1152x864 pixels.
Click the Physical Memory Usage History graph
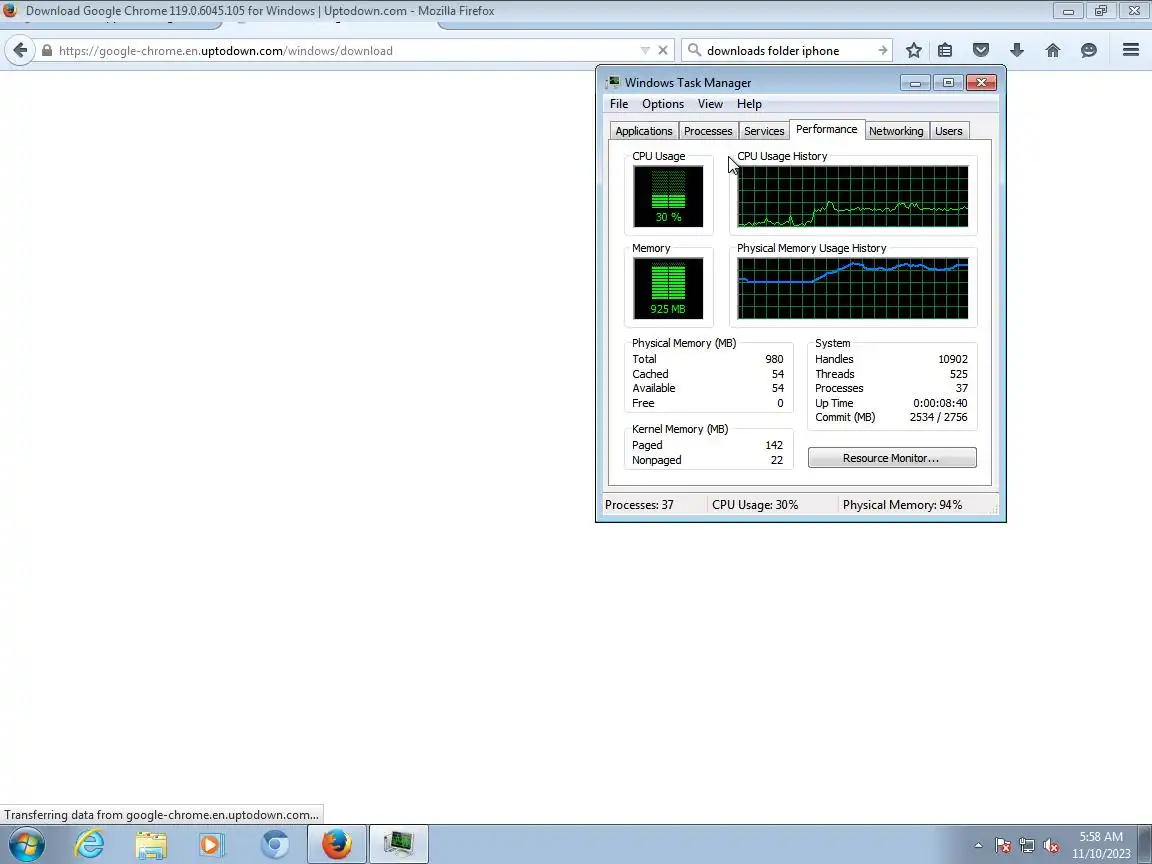pyautogui.click(x=852, y=288)
